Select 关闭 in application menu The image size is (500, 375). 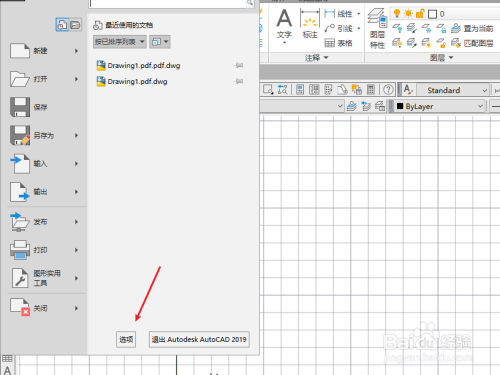click(44, 308)
